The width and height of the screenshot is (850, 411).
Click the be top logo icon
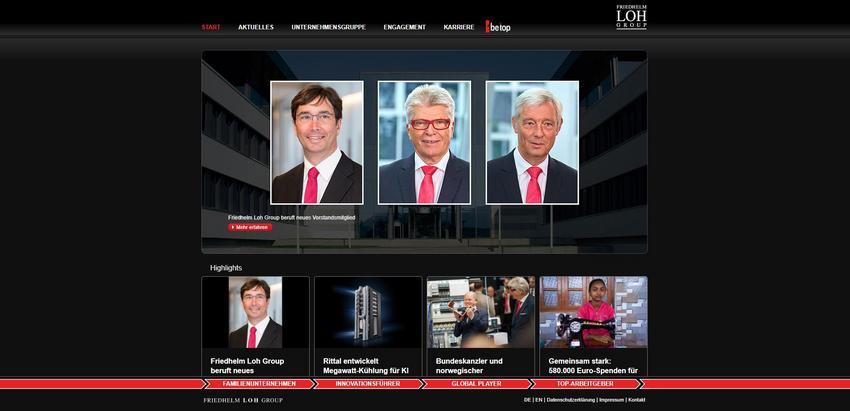(498, 27)
